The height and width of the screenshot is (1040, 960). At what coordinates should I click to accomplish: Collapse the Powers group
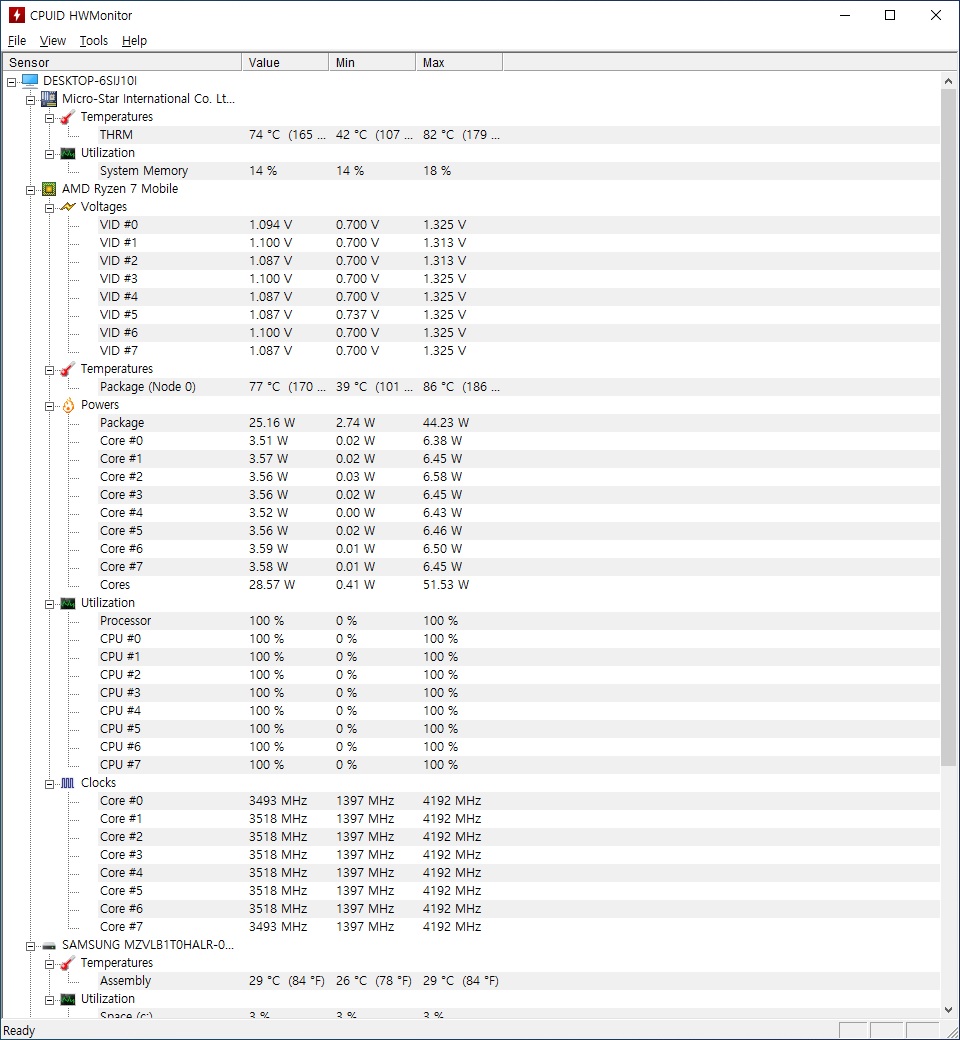click(49, 406)
